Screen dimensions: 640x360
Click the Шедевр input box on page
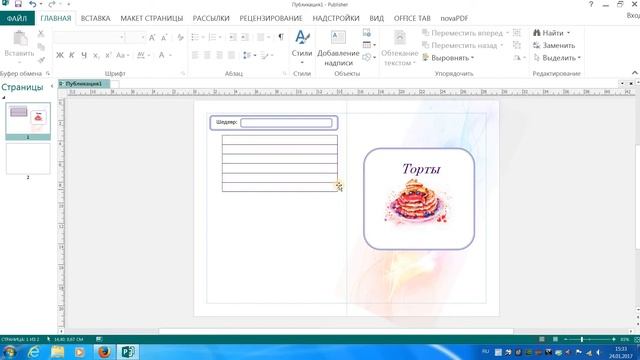(x=286, y=123)
